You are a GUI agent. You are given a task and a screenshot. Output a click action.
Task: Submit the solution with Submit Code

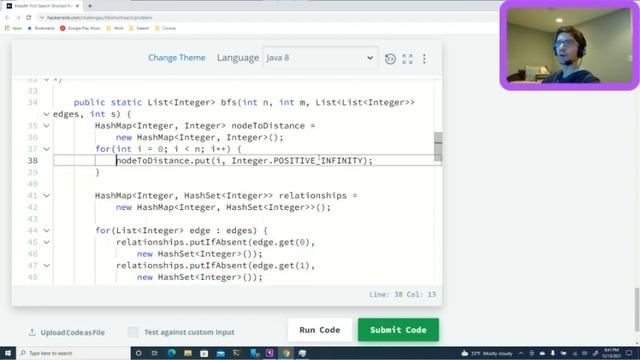click(x=398, y=330)
